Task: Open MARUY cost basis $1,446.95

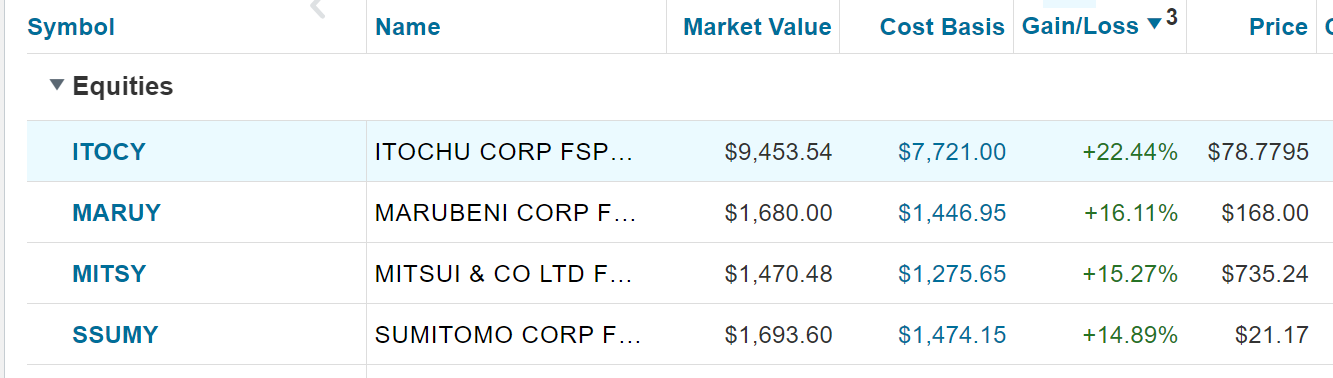Action: [952, 213]
